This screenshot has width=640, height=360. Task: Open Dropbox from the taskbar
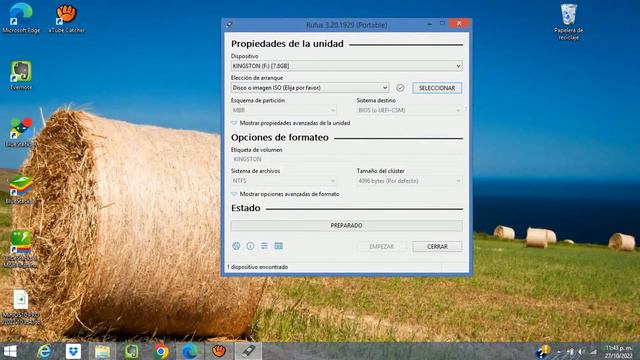(x=73, y=351)
